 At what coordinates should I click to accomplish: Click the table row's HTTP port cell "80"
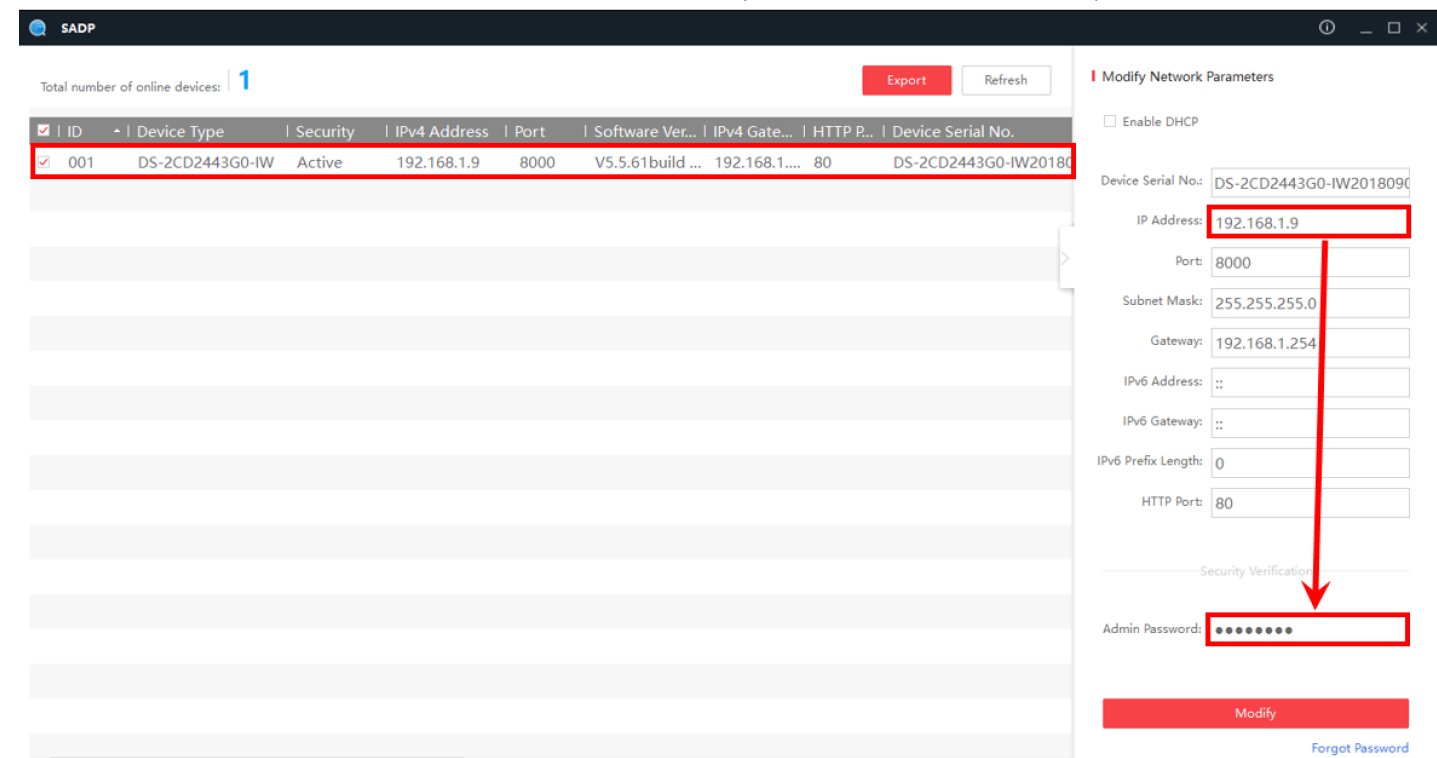pos(822,162)
